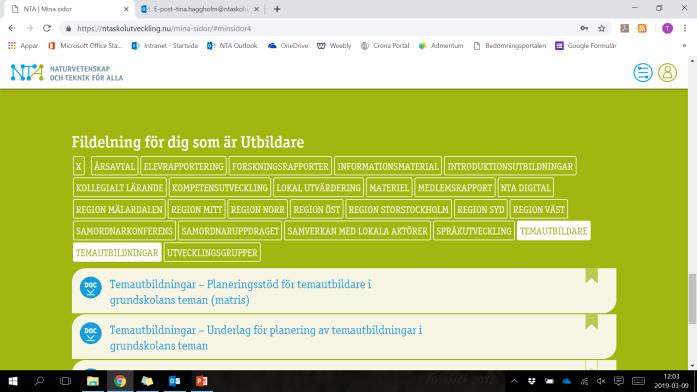Toggle the UTVECKLINGSGRUPPER filter
This screenshot has width=697, height=392.
pos(212,252)
